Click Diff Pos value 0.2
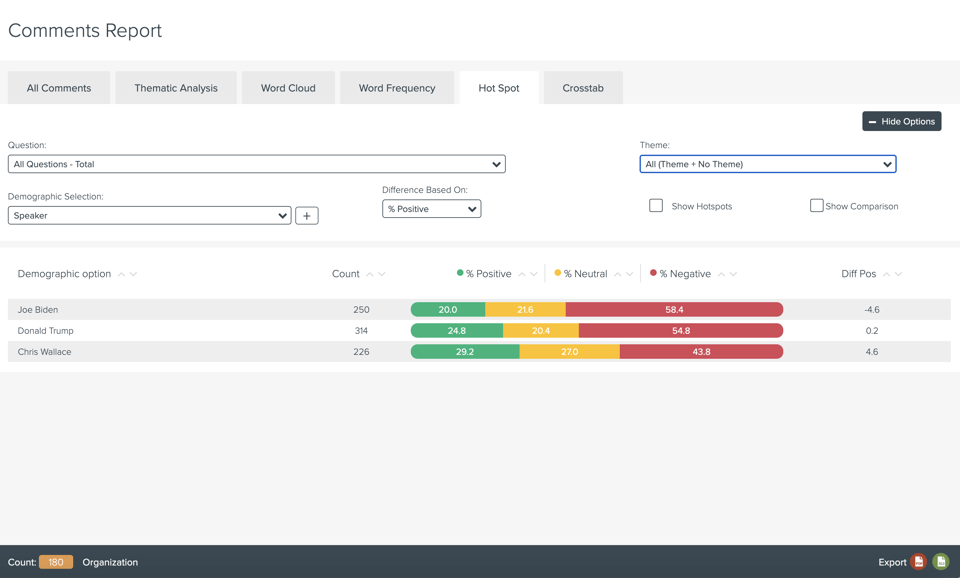Screen dimensions: 960x578 click(872, 331)
